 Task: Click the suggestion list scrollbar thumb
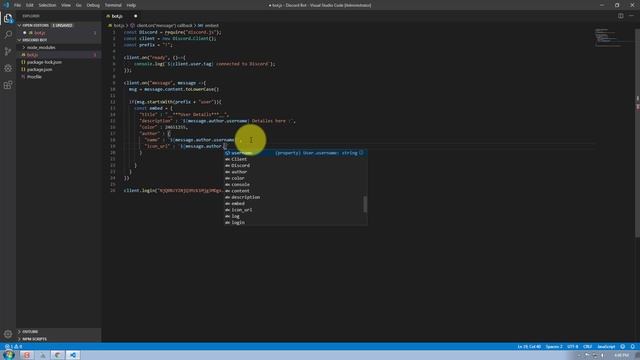pyautogui.click(x=365, y=204)
